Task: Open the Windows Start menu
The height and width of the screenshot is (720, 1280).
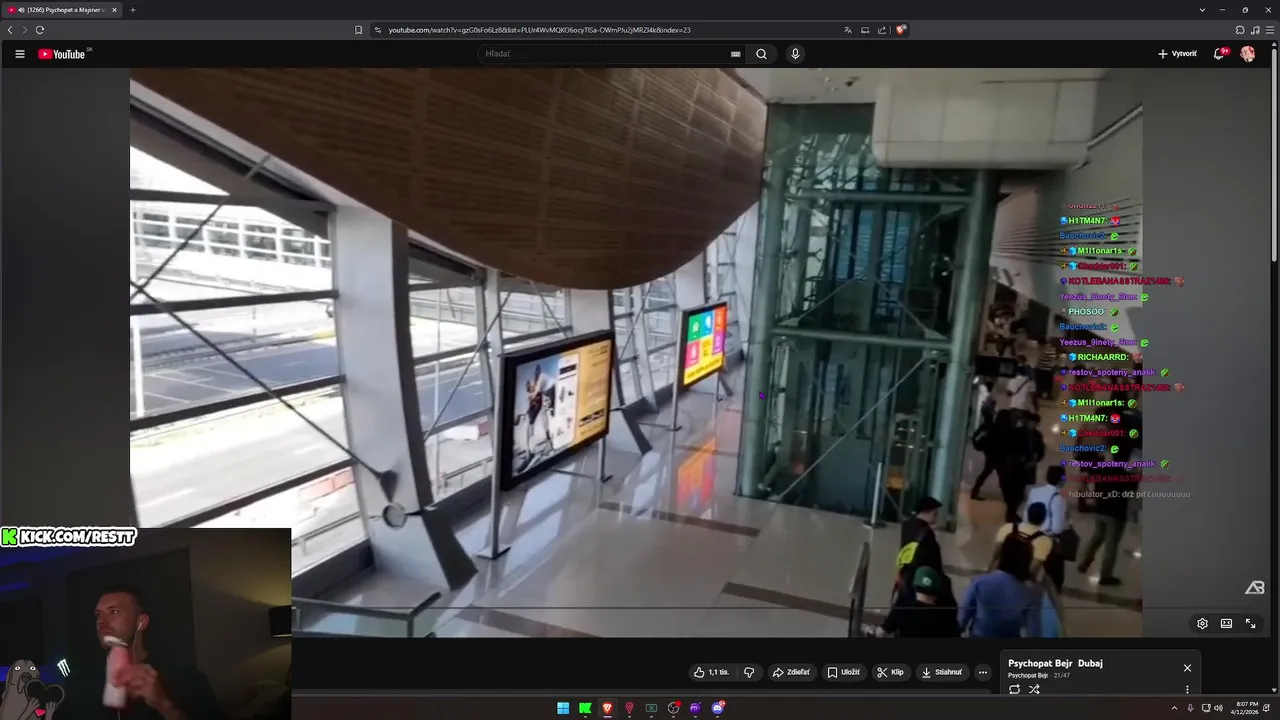Action: click(x=563, y=708)
